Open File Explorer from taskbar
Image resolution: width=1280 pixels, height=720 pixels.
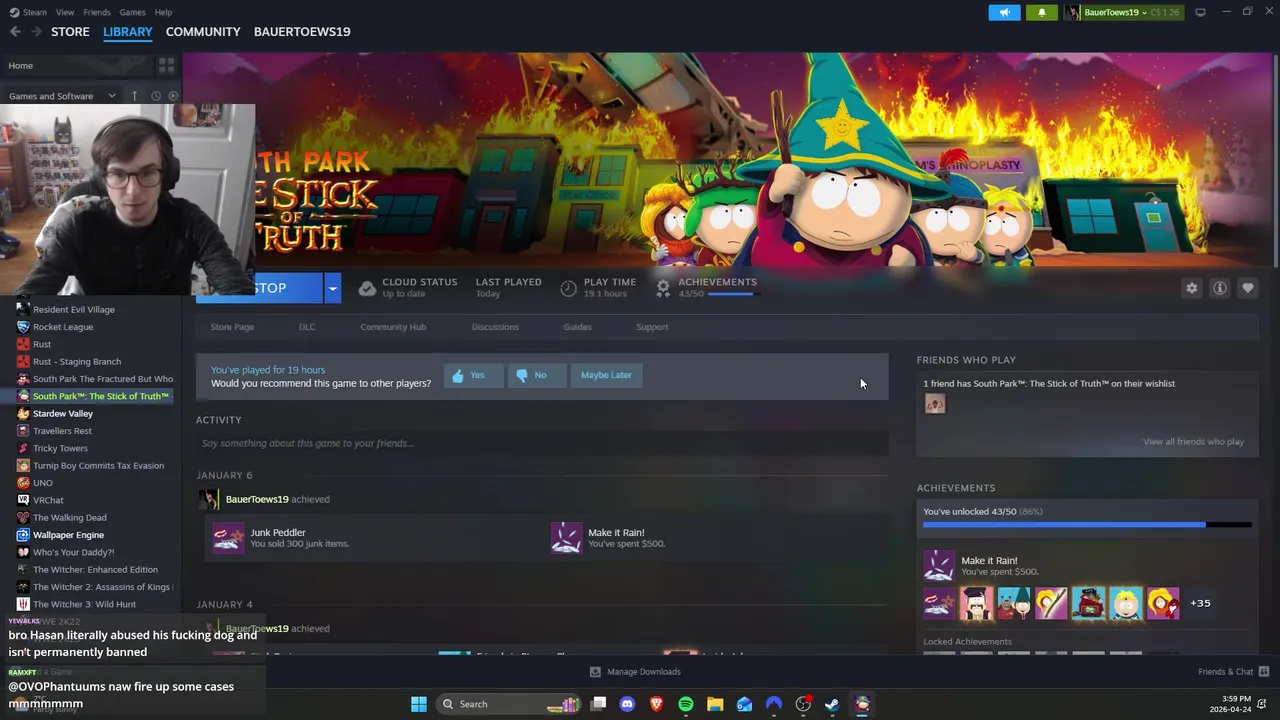coord(715,704)
